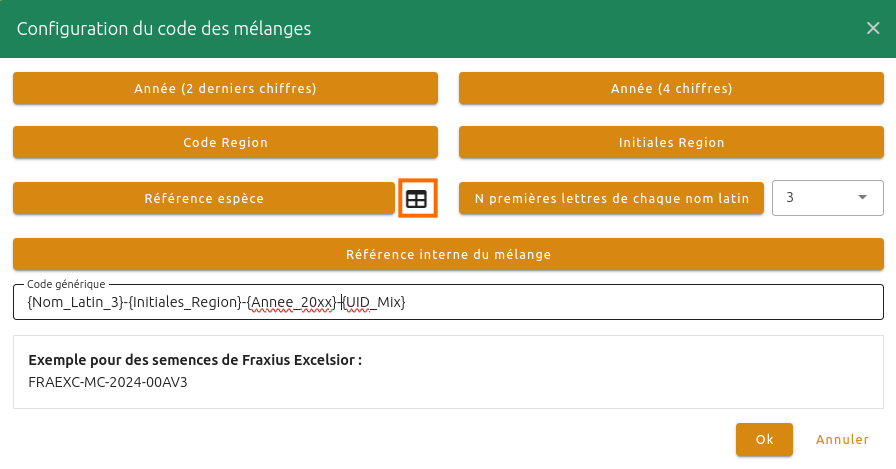Close the configuration dialog with the X
Screen dimensions: 896x469
click(x=873, y=28)
